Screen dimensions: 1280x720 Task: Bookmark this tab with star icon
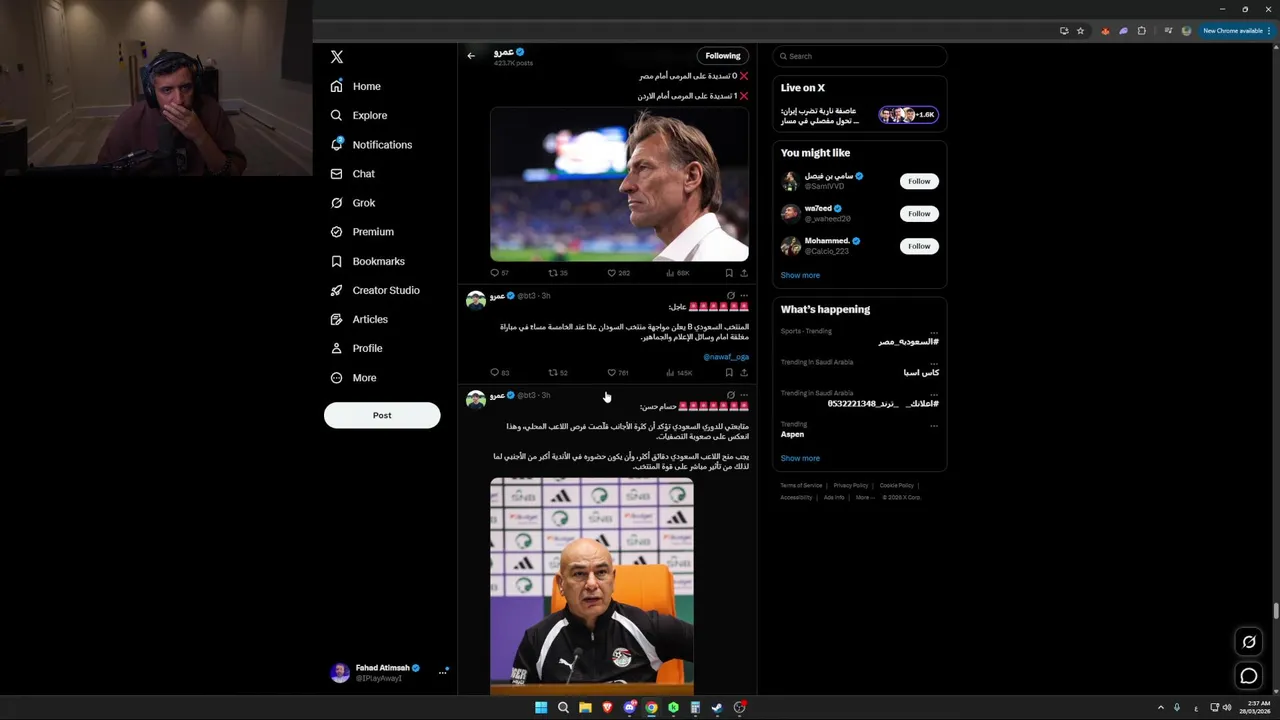point(1080,31)
